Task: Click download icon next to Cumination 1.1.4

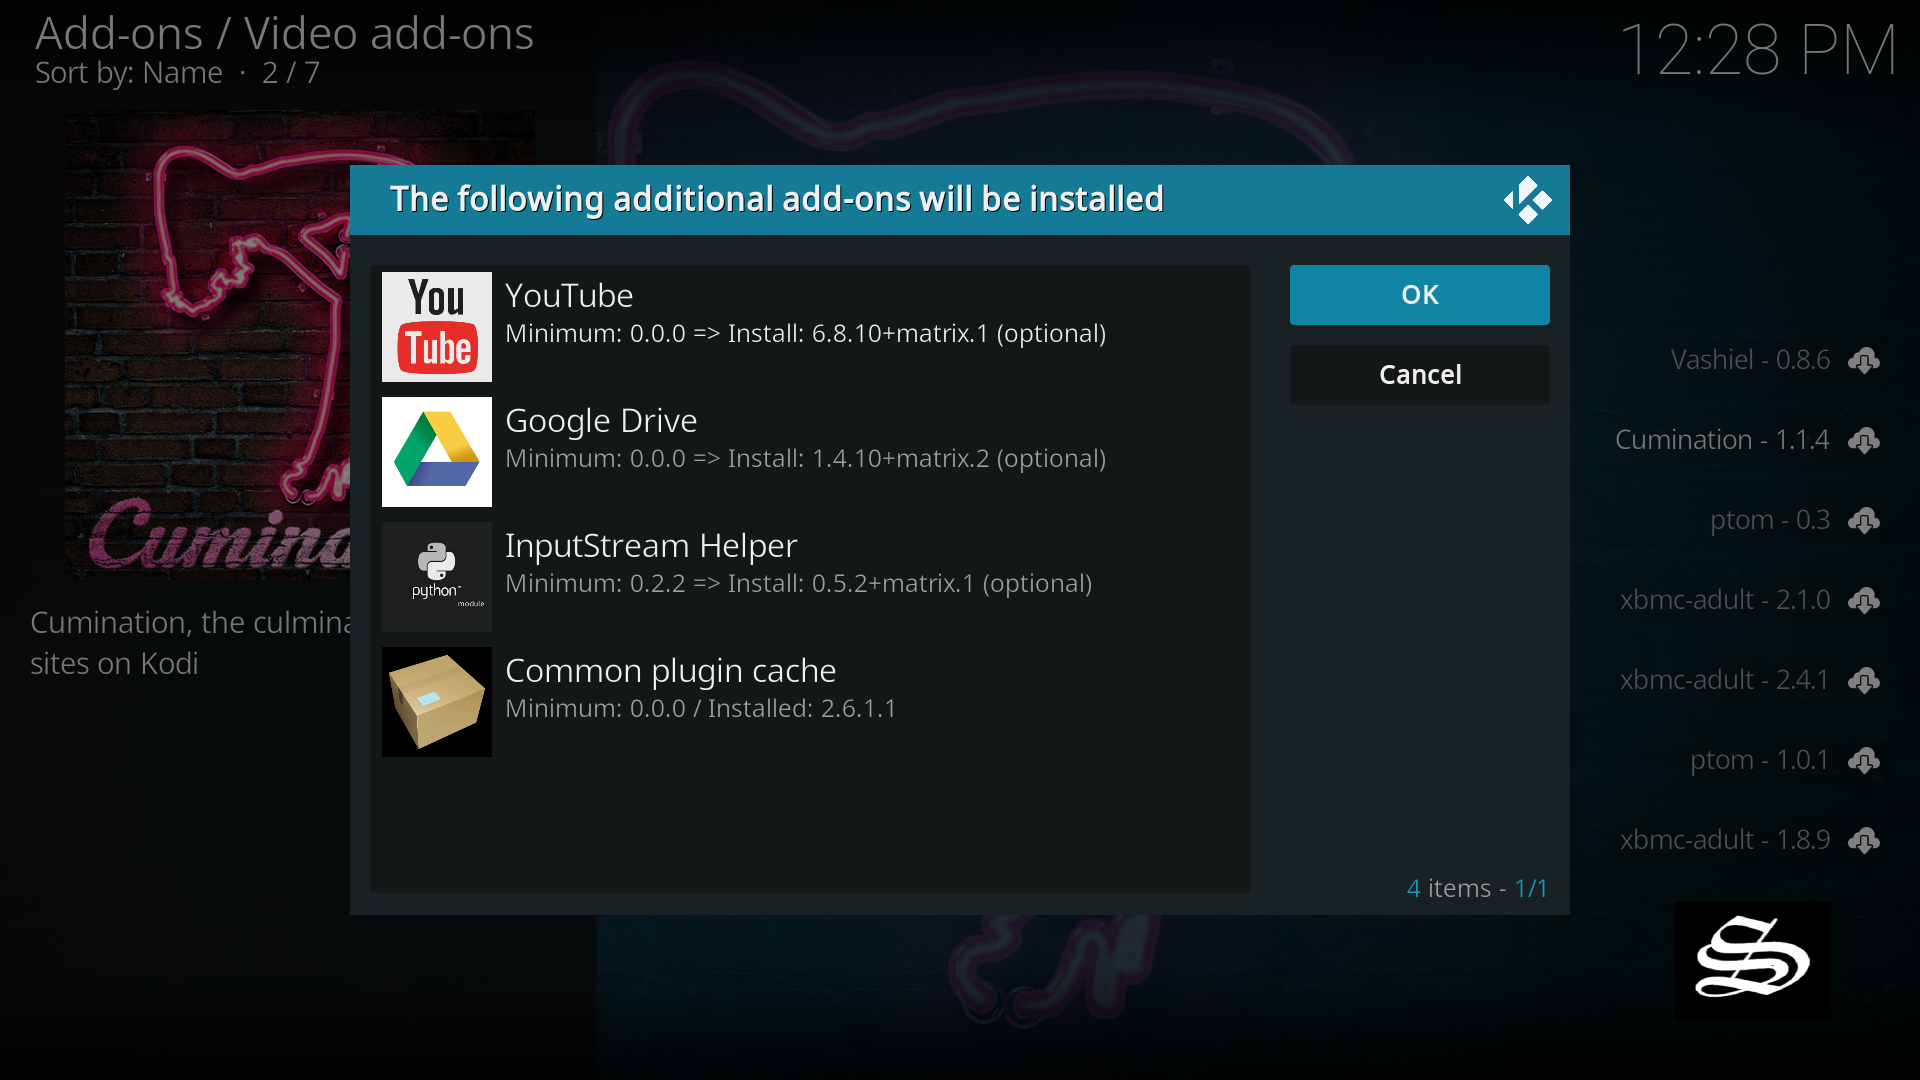Action: coord(1863,440)
